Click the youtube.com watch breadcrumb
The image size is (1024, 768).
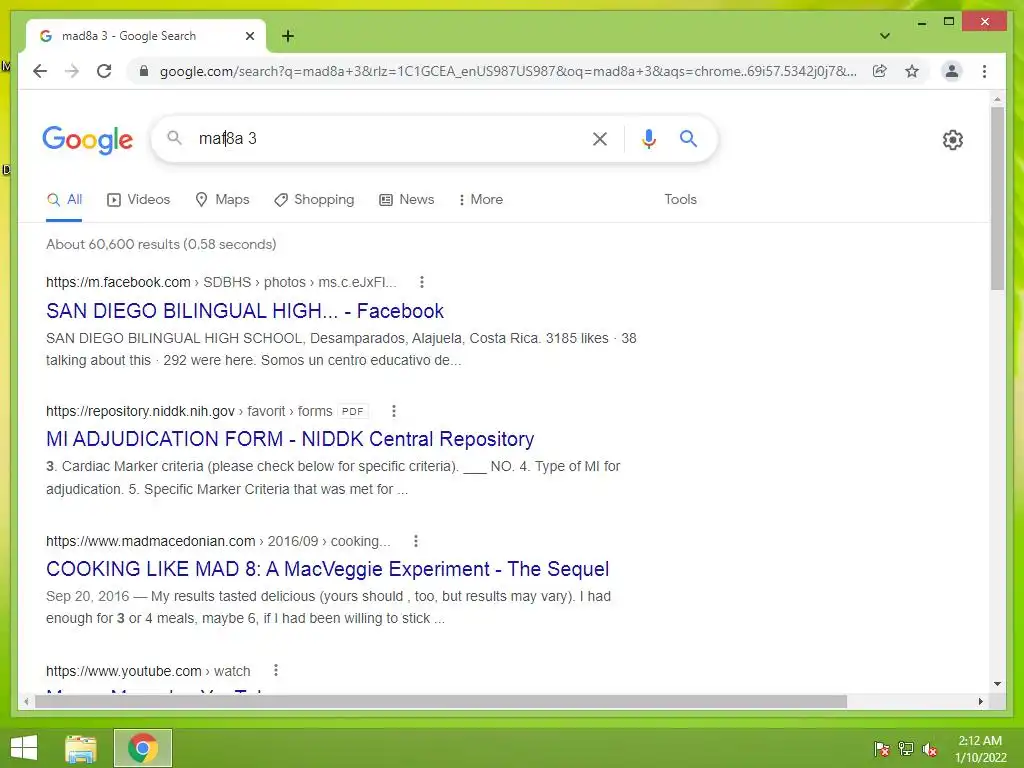tap(148, 671)
